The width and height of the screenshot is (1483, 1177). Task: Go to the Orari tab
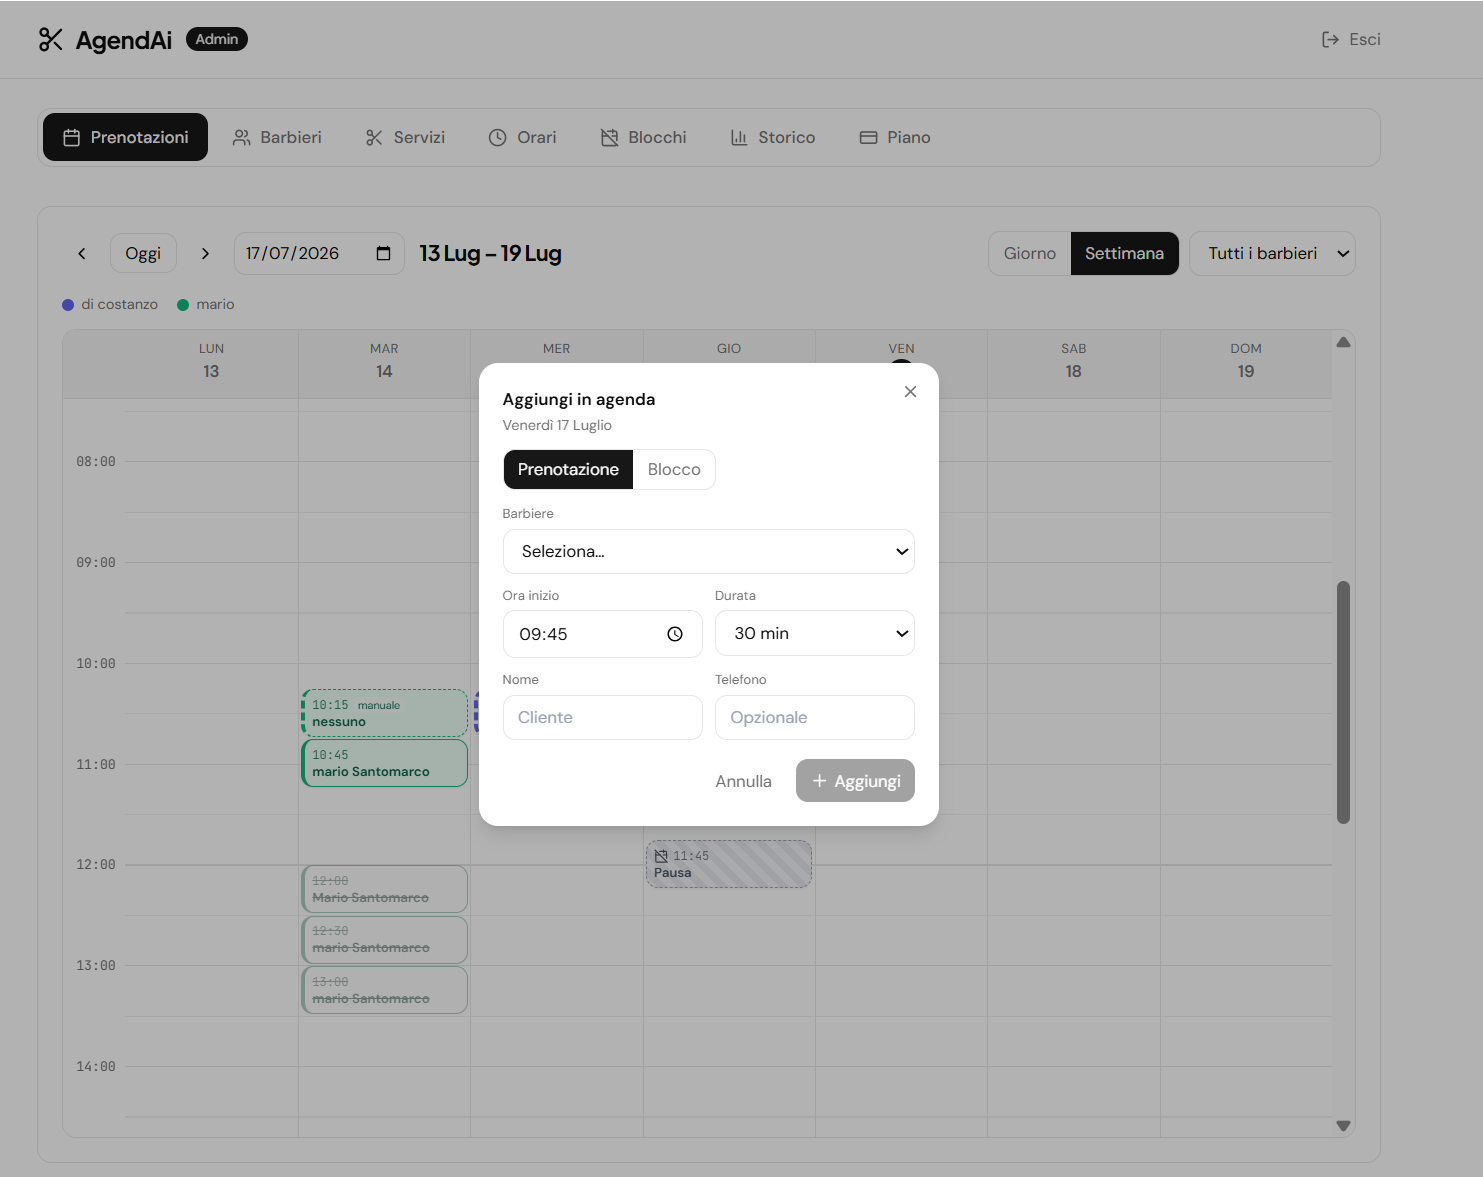click(522, 137)
